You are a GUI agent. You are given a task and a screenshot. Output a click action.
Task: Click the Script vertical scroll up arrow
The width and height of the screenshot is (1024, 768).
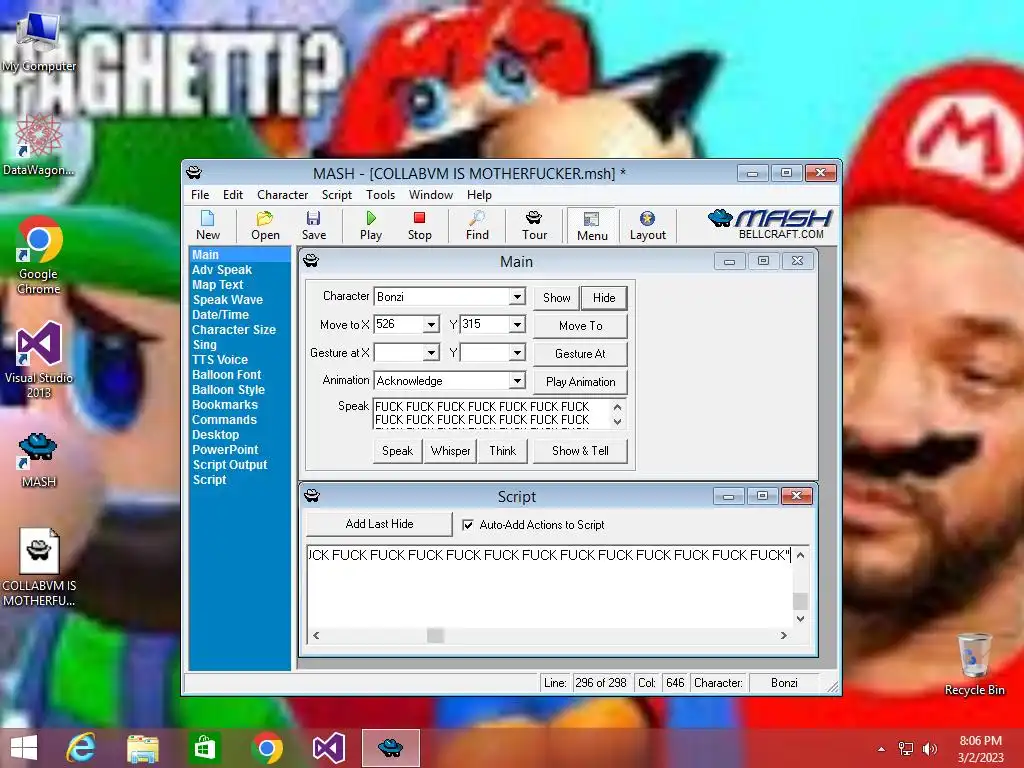click(x=801, y=555)
